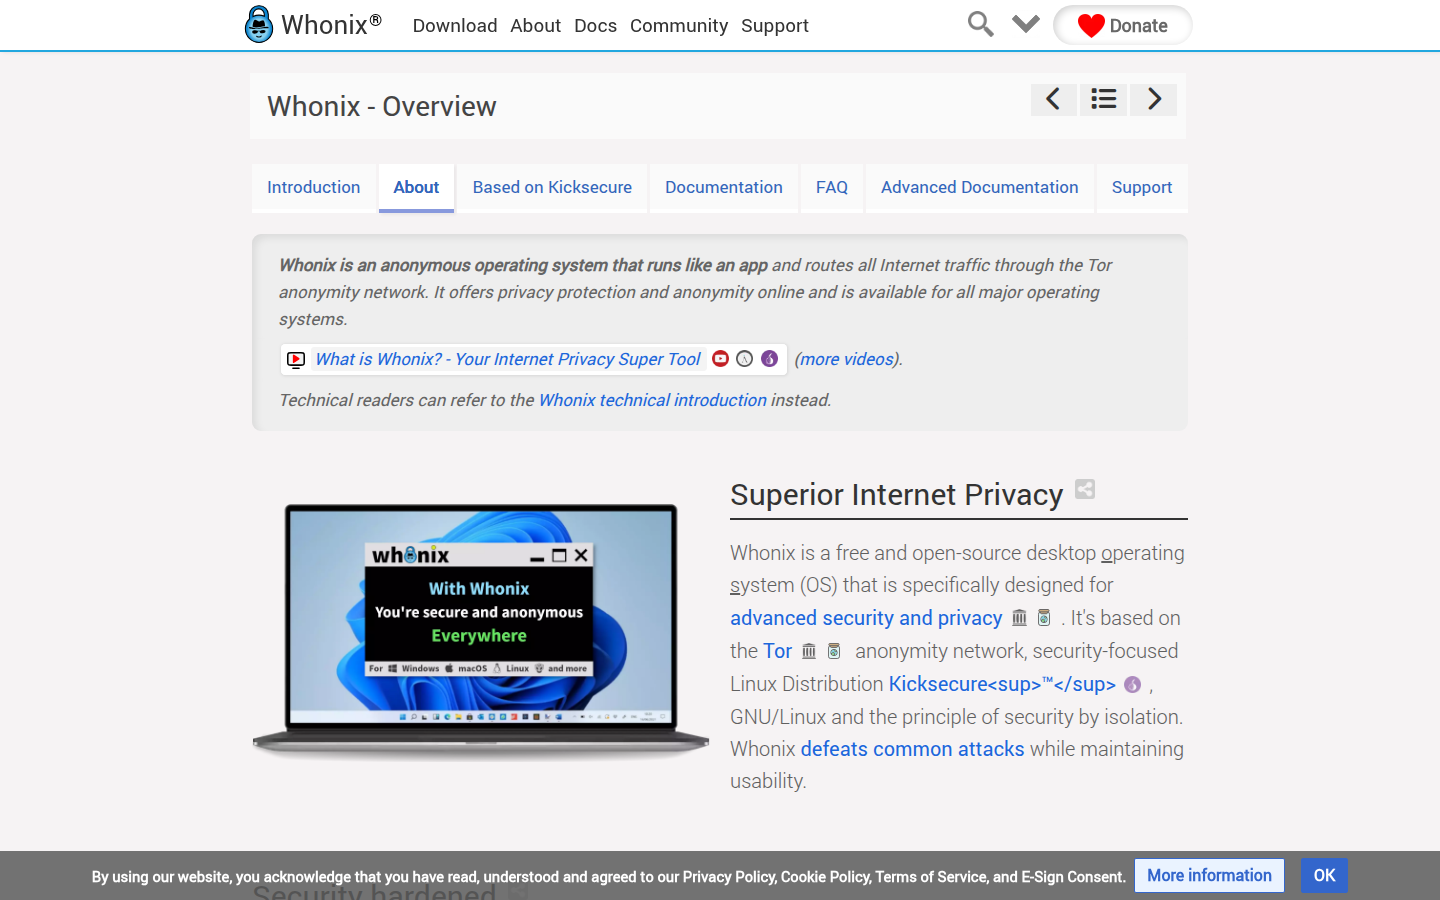Switch to the FAQ tab

[x=832, y=188]
